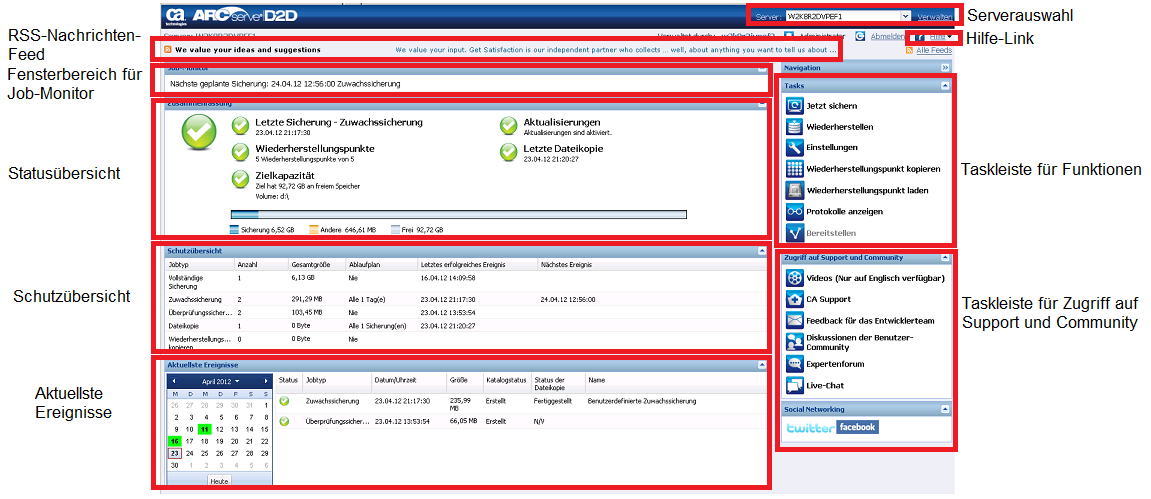The height and width of the screenshot is (499, 1151).
Task: Click the Heute button in calendar
Action: [x=219, y=481]
